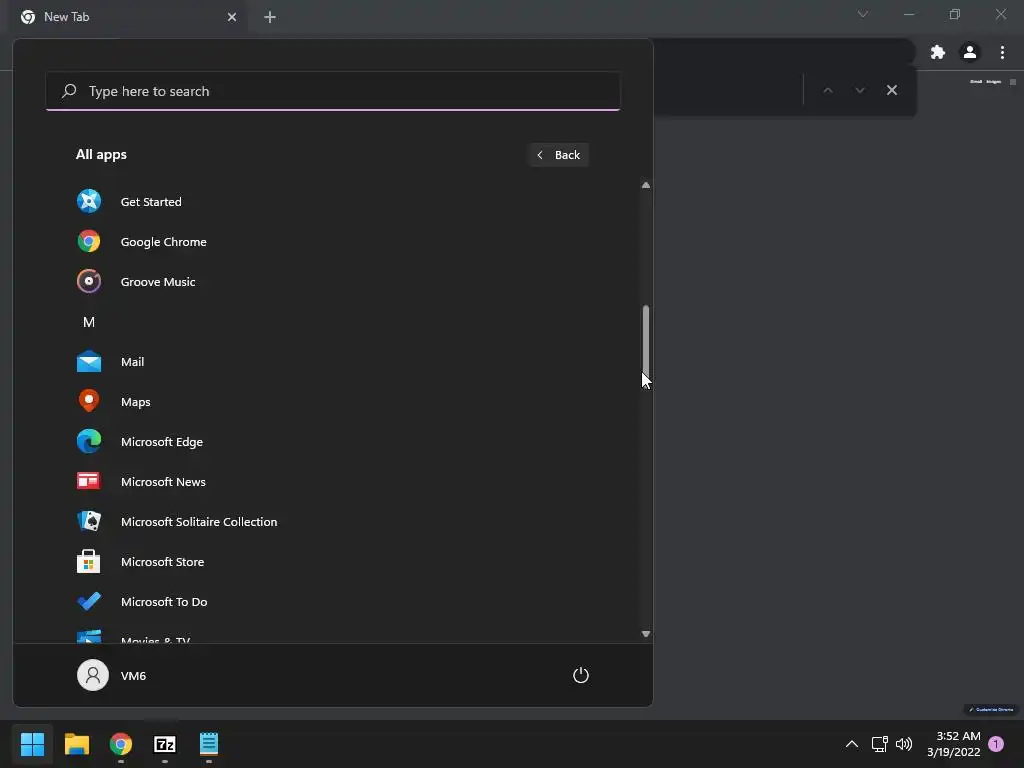Open the Mail app icon
The width and height of the screenshot is (1024, 768).
89,362
